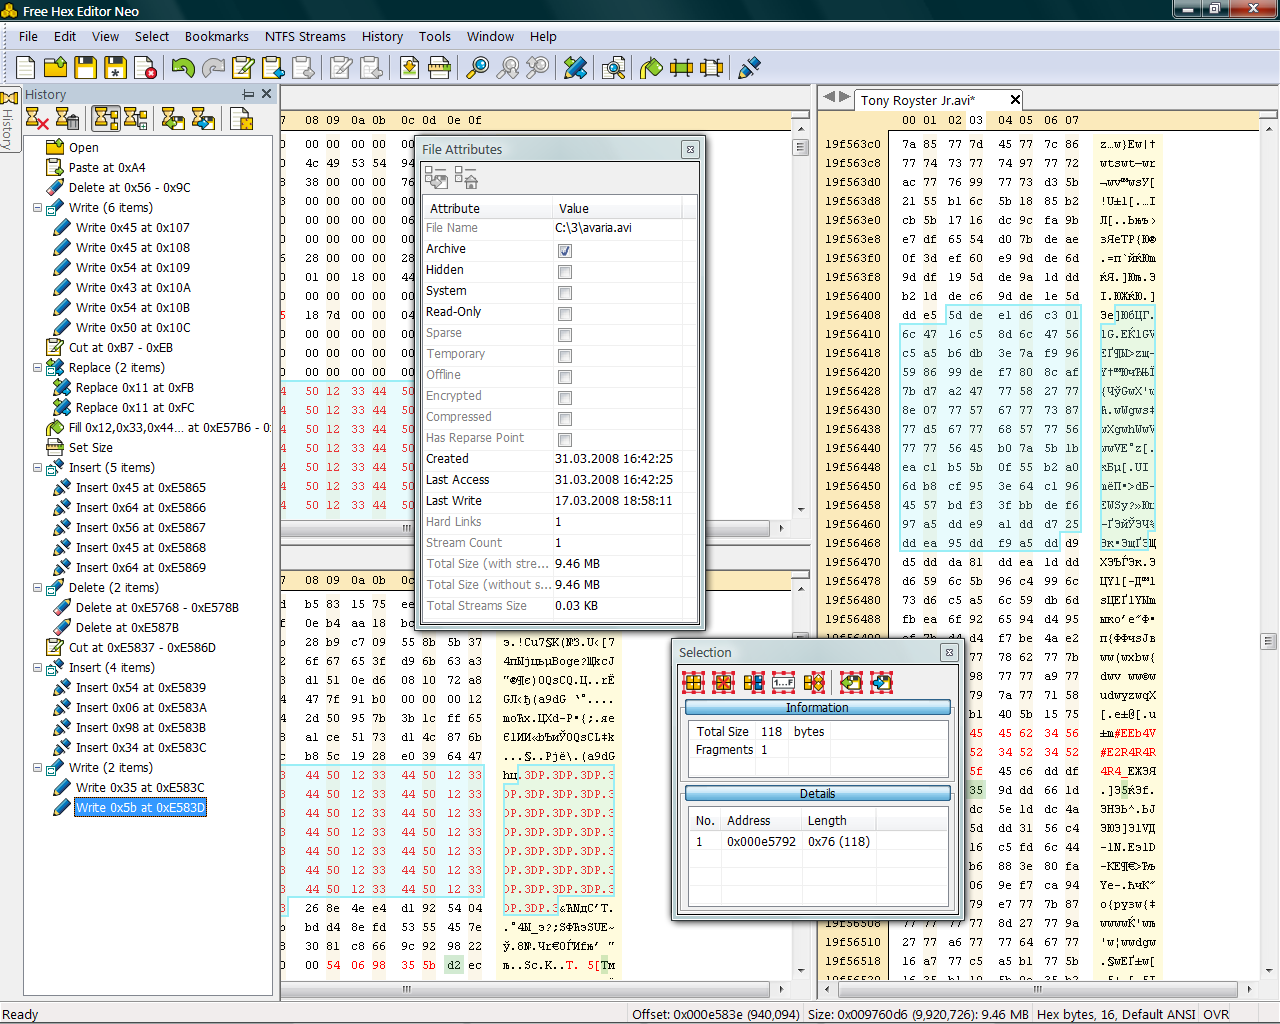This screenshot has height=1024, width=1280.
Task: Click the Select All icon in Selection panel
Action: coord(694,682)
